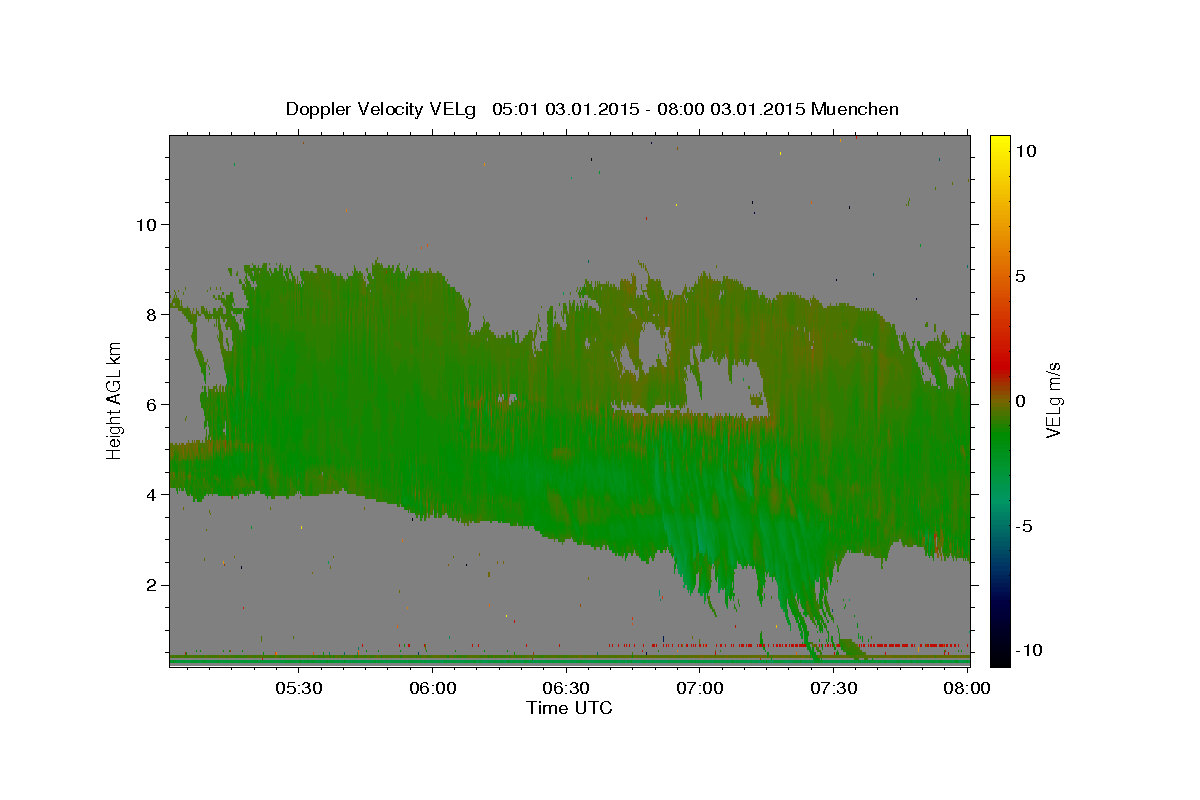This screenshot has width=1200, height=800.
Task: Click the height tick label '6'
Action: tap(151, 404)
